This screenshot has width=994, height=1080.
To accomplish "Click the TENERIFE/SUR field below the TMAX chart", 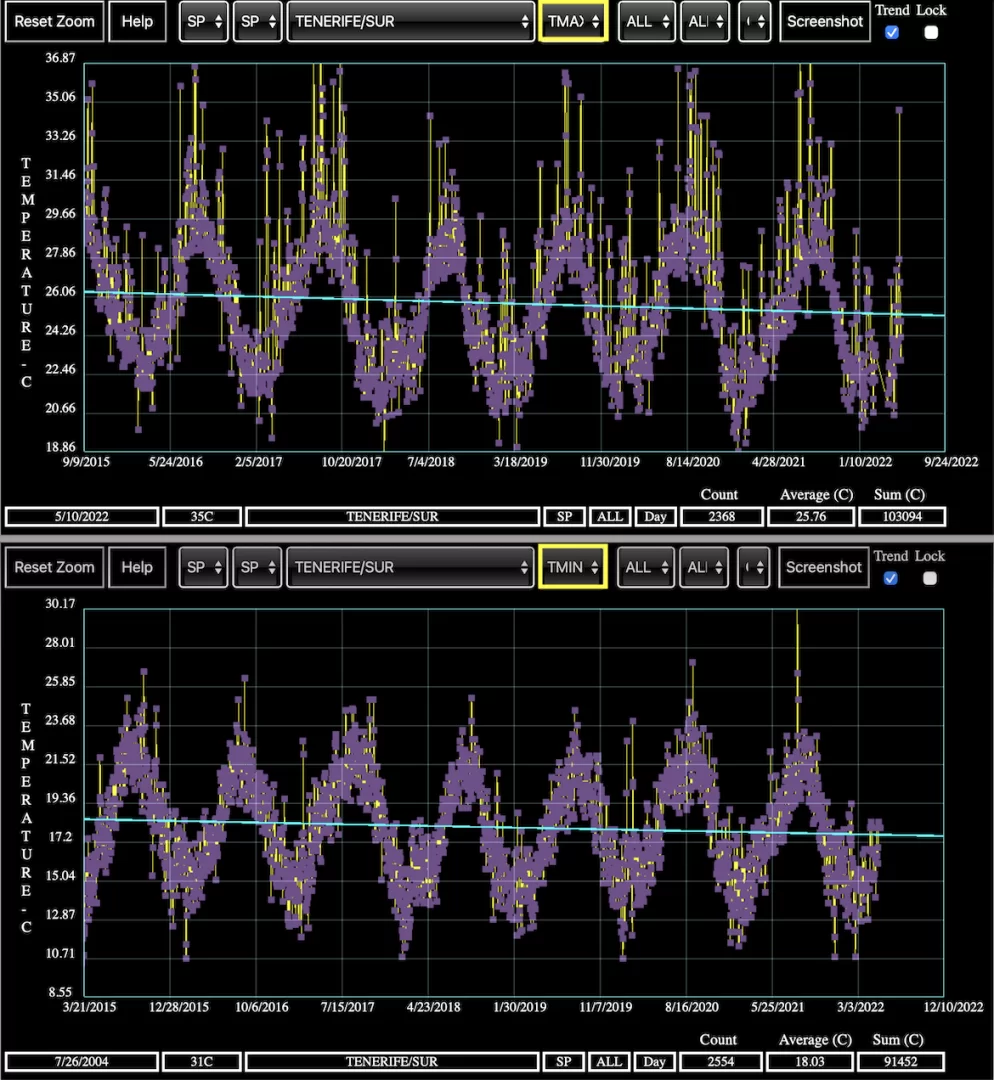I will coord(392,517).
